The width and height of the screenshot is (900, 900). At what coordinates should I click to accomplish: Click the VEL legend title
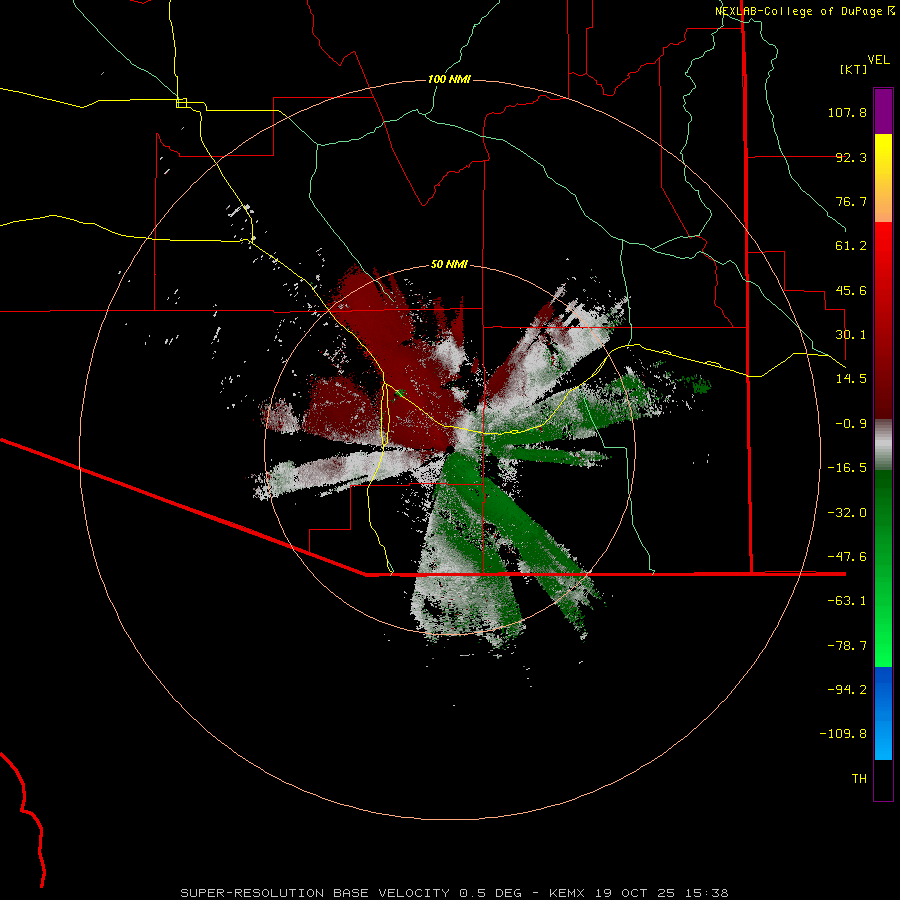click(x=878, y=60)
